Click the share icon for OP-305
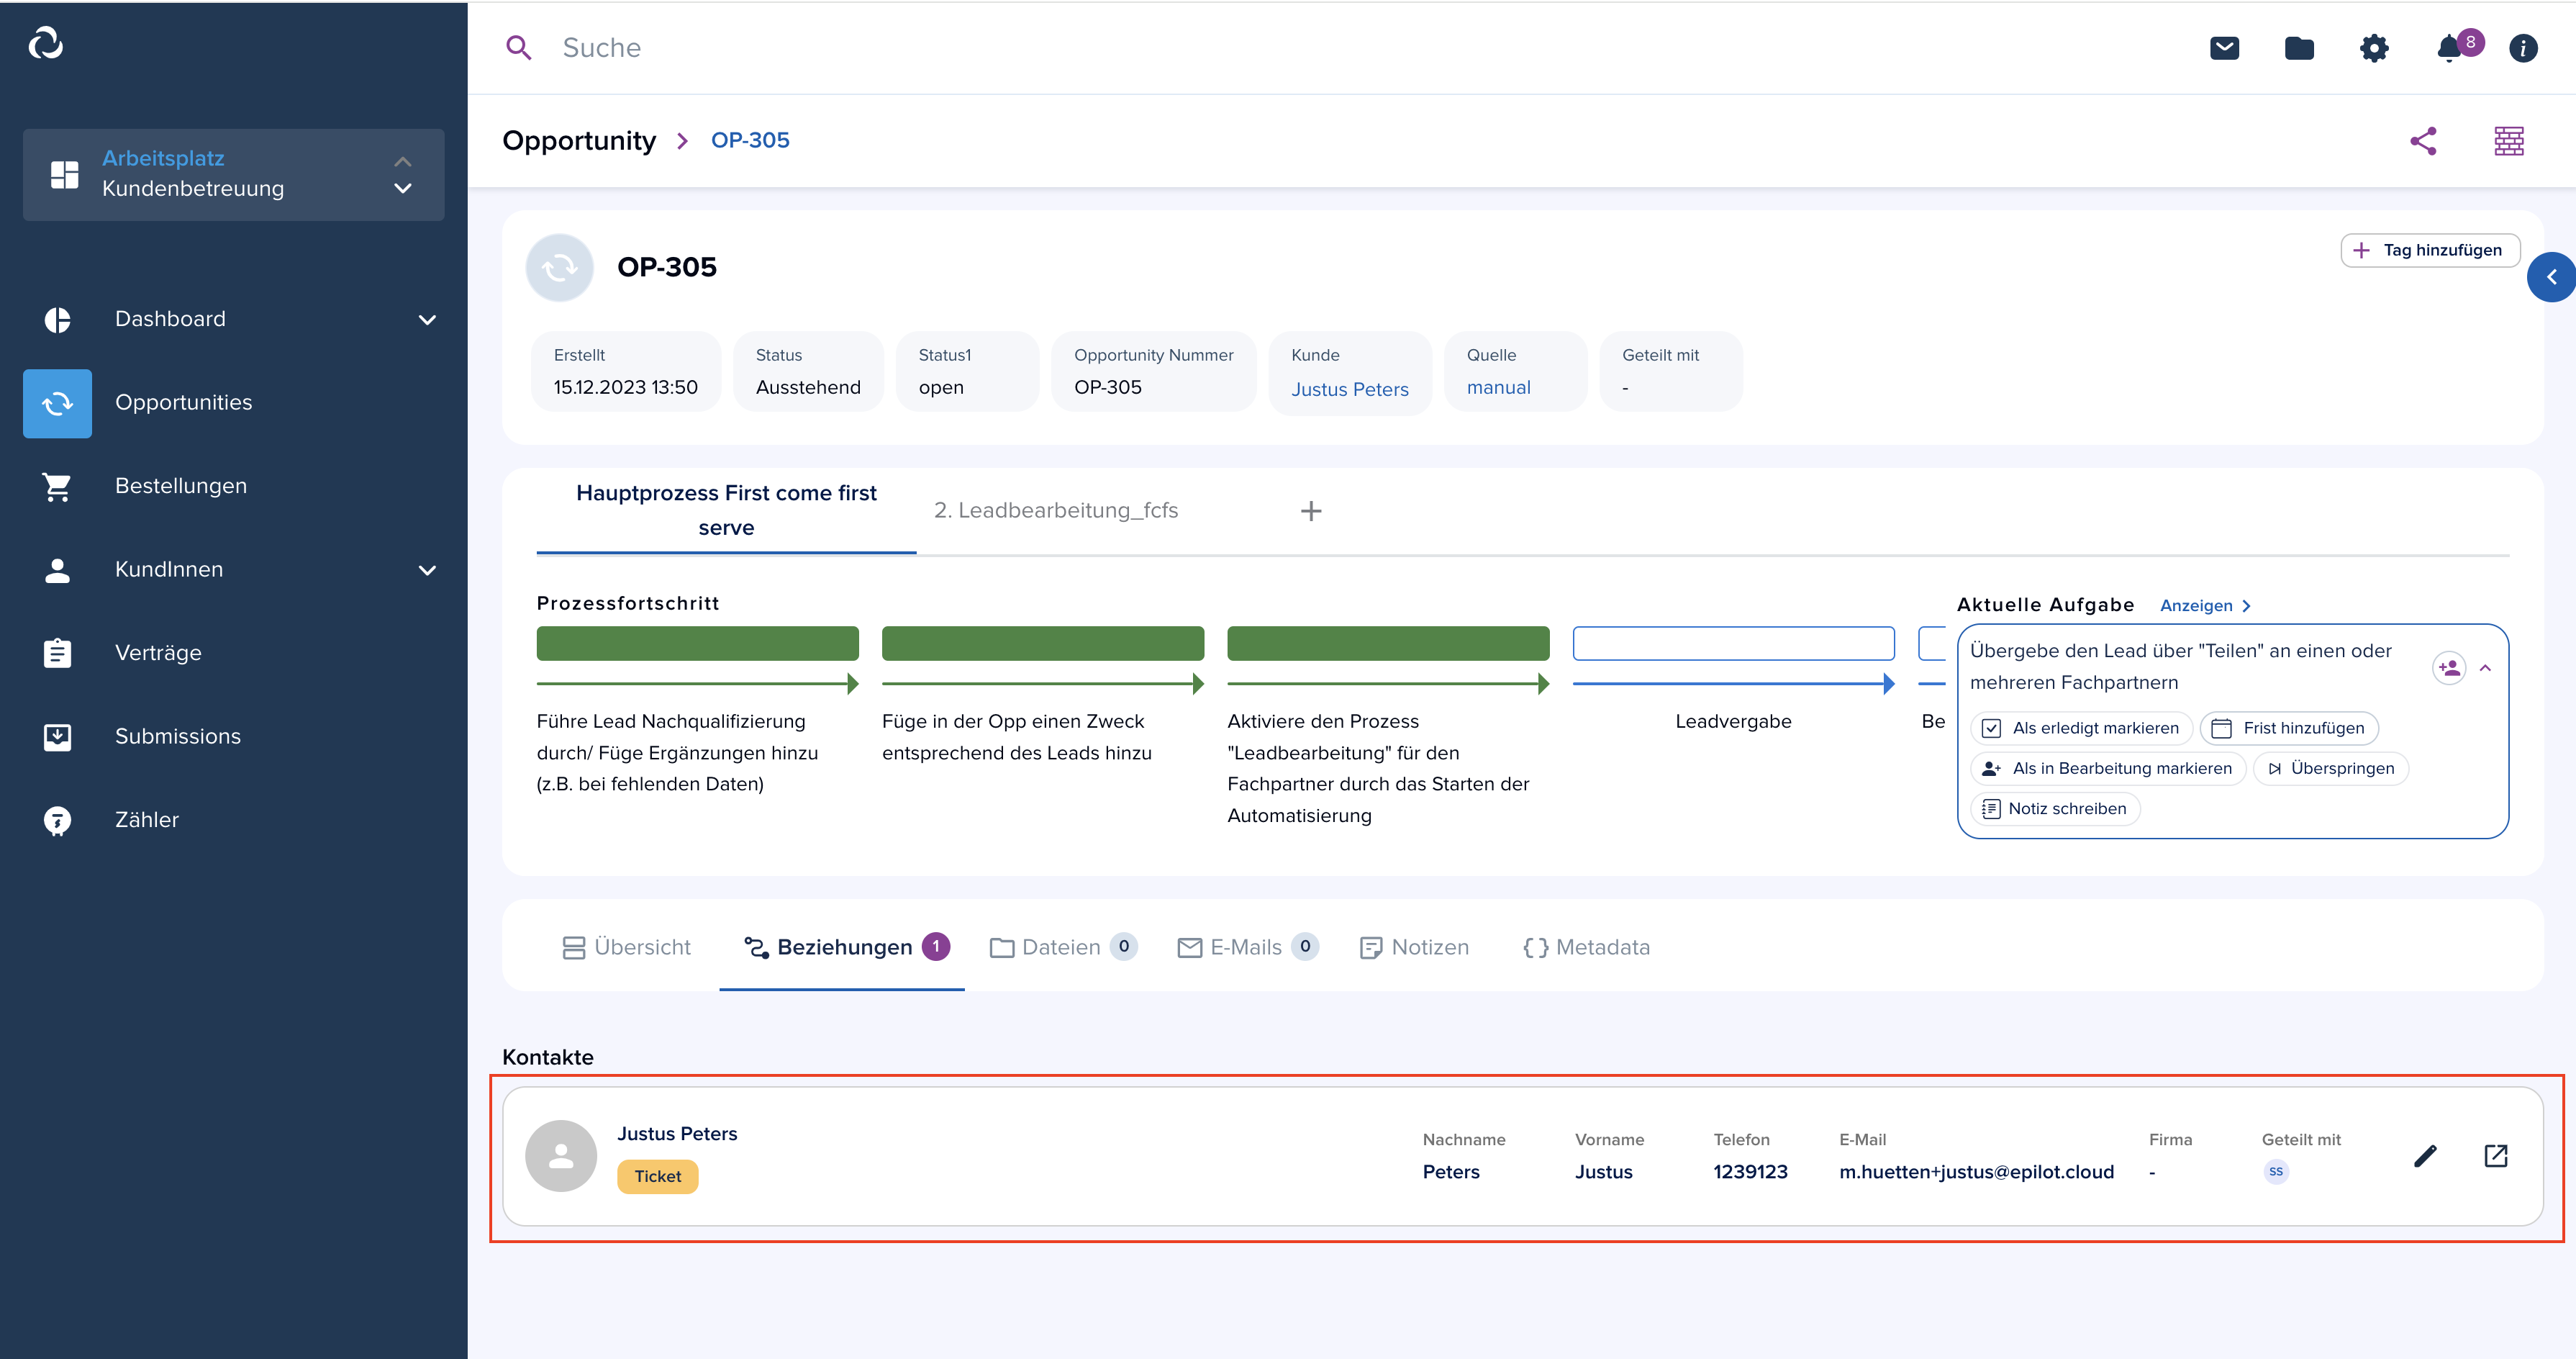 (x=2423, y=141)
